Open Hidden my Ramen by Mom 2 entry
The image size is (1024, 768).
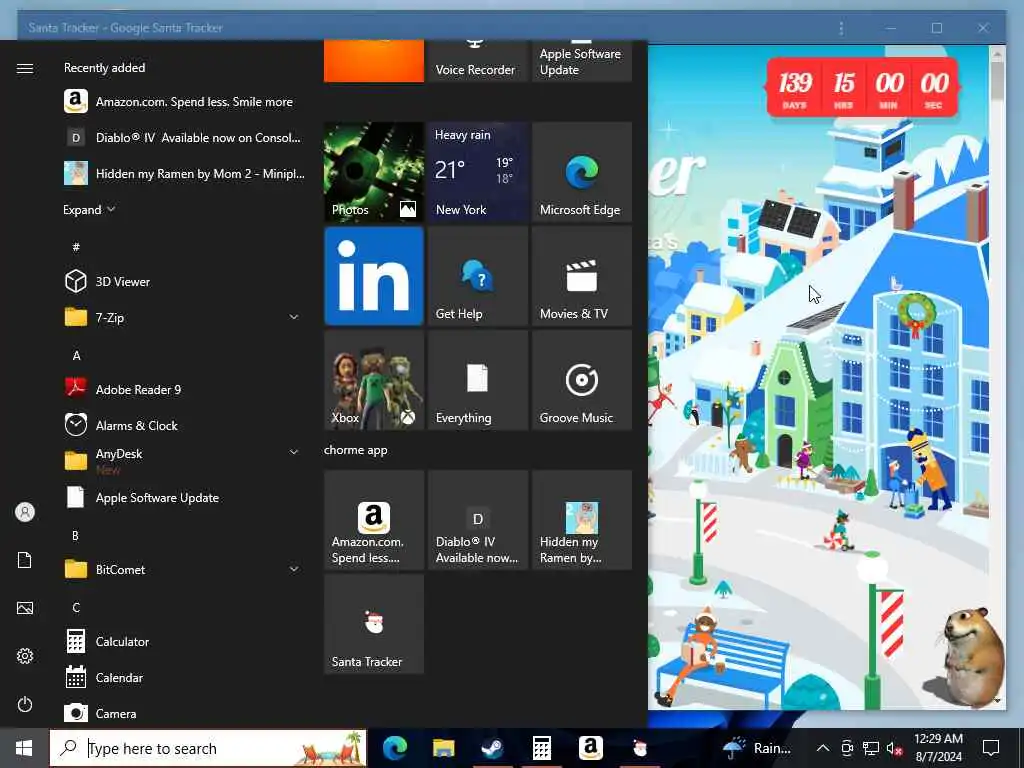click(x=185, y=174)
